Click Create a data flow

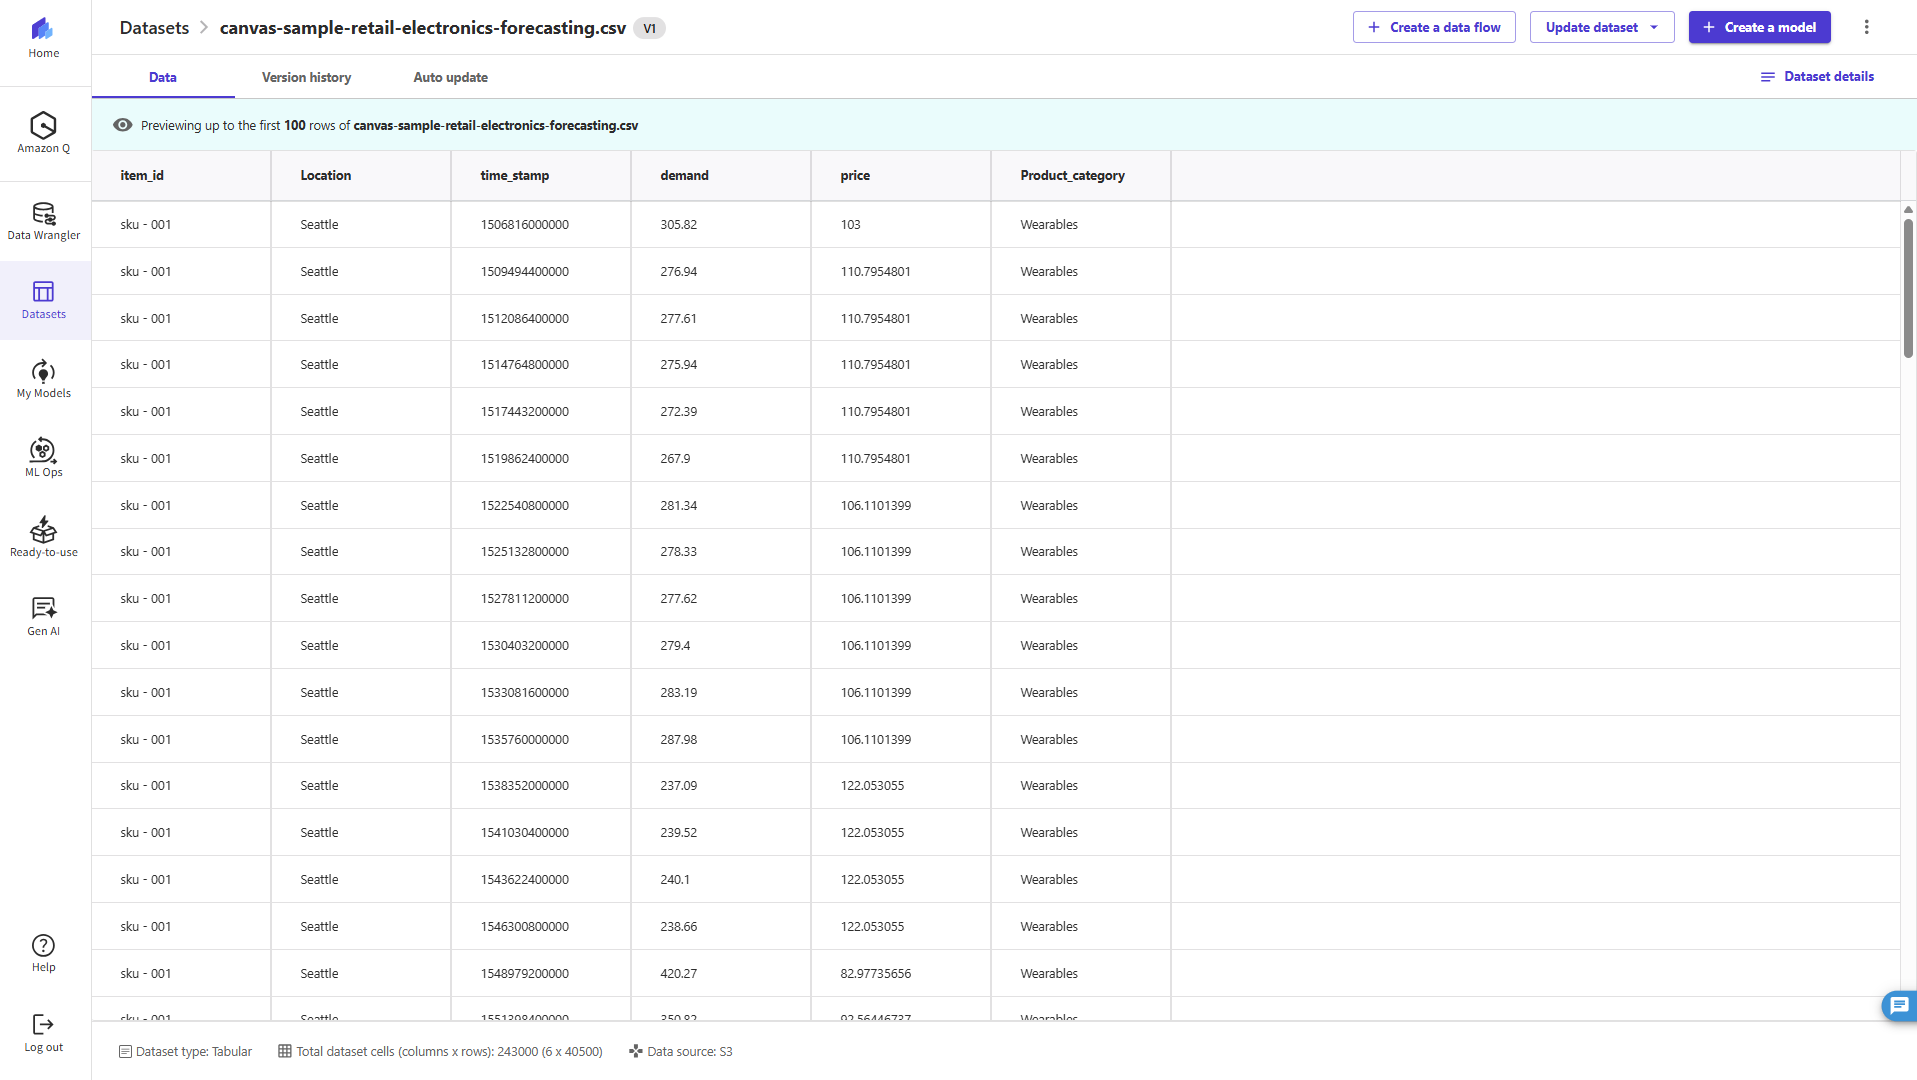[1433, 27]
